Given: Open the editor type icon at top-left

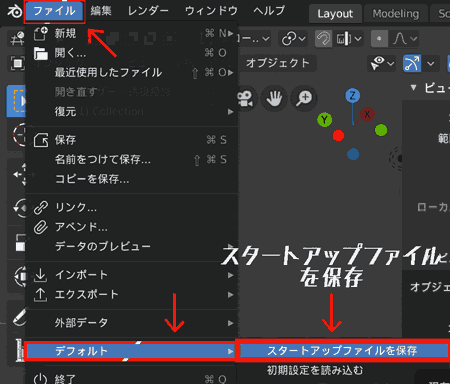Looking at the screenshot, I should (17, 39).
